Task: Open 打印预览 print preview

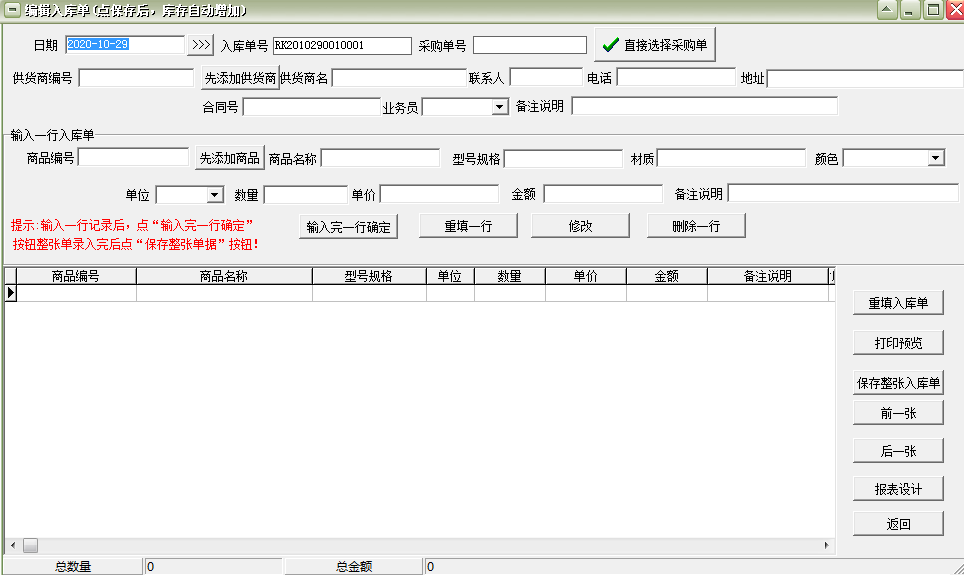Action: click(898, 343)
